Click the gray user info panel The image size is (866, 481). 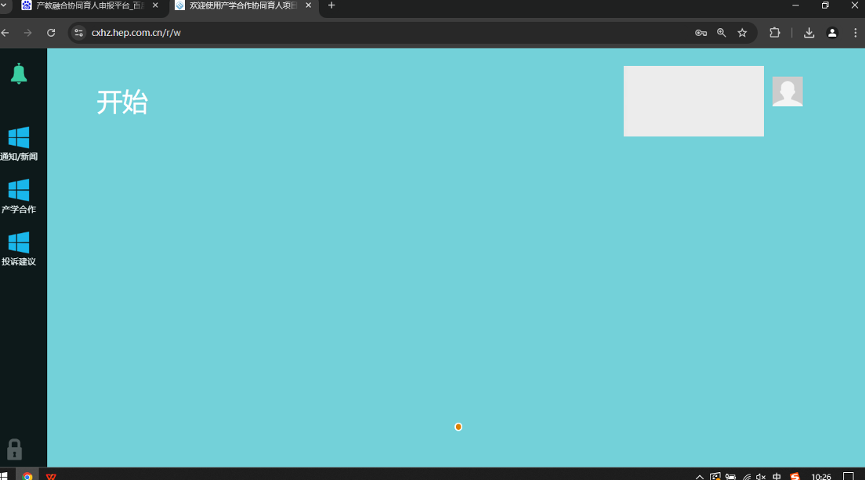693,101
